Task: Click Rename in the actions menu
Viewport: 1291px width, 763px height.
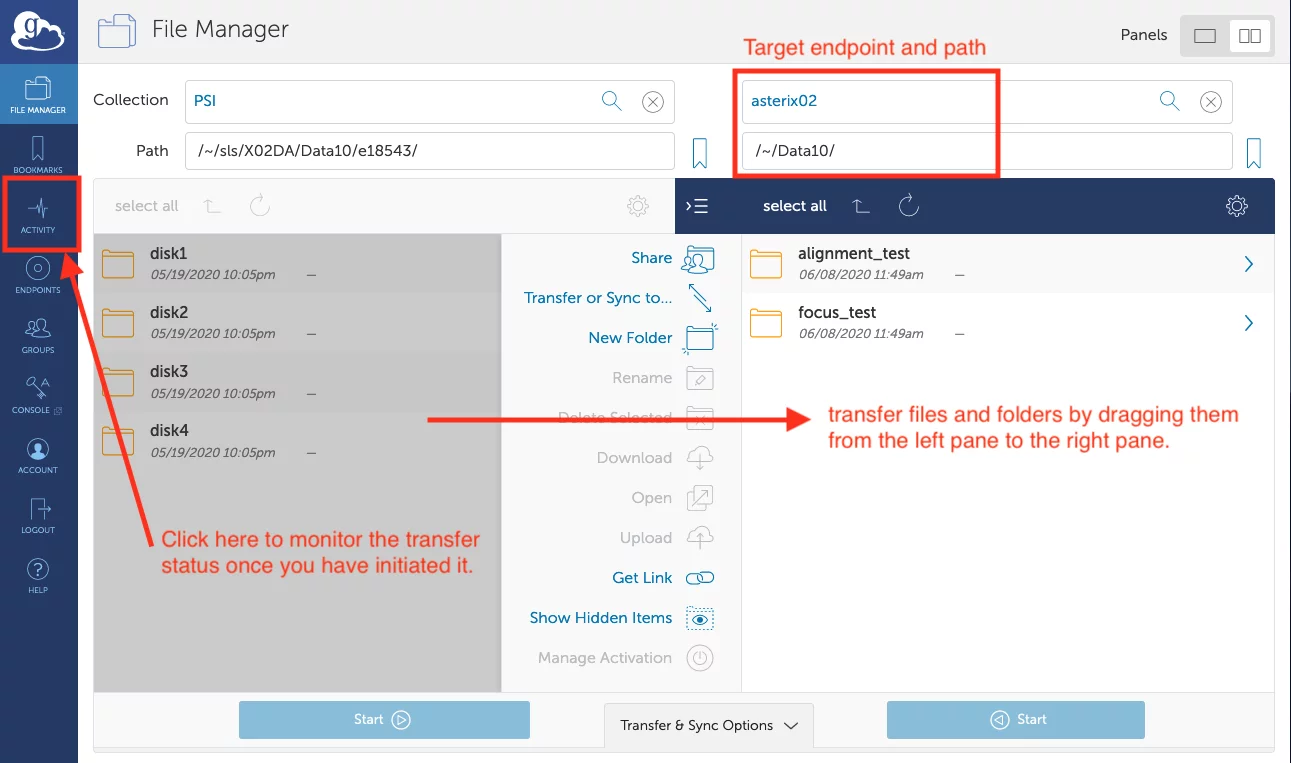Action: coord(663,378)
